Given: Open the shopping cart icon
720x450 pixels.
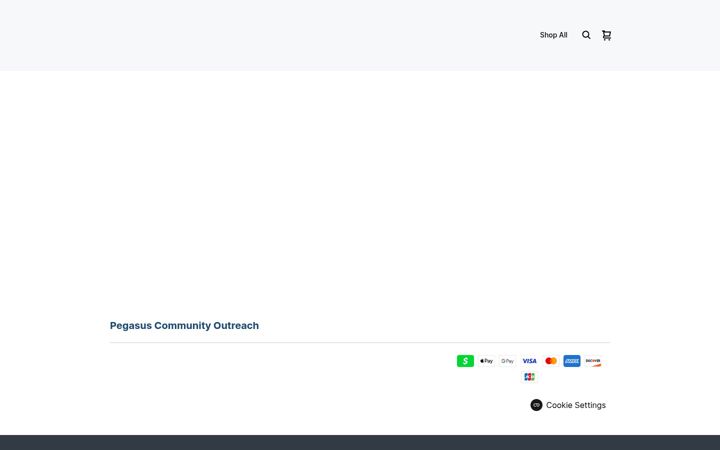Looking at the screenshot, I should tap(607, 35).
